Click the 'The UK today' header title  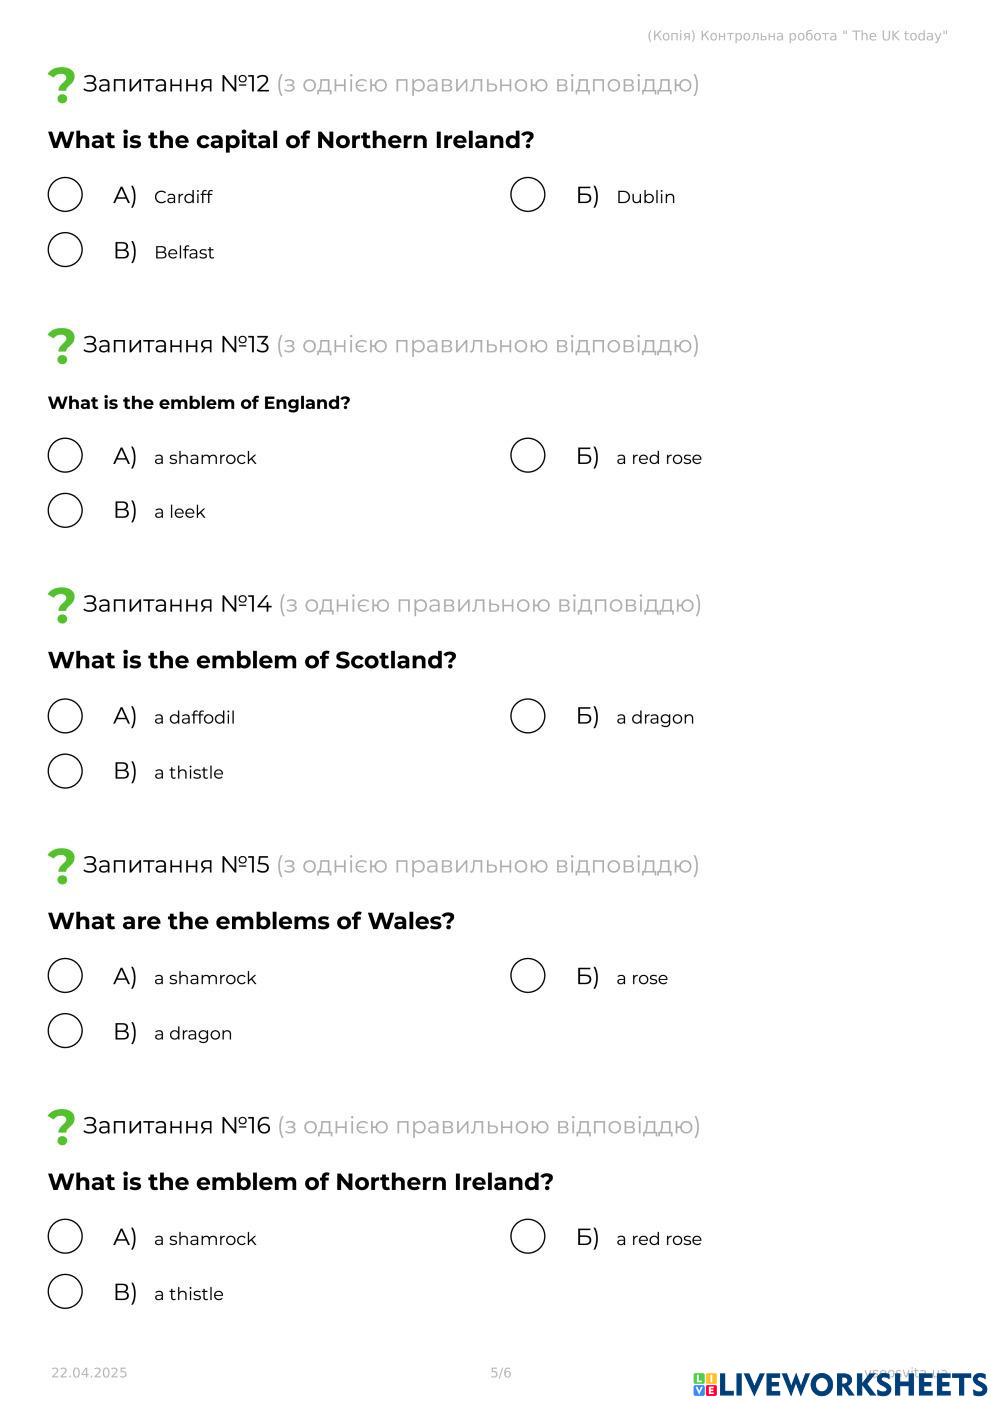(797, 36)
